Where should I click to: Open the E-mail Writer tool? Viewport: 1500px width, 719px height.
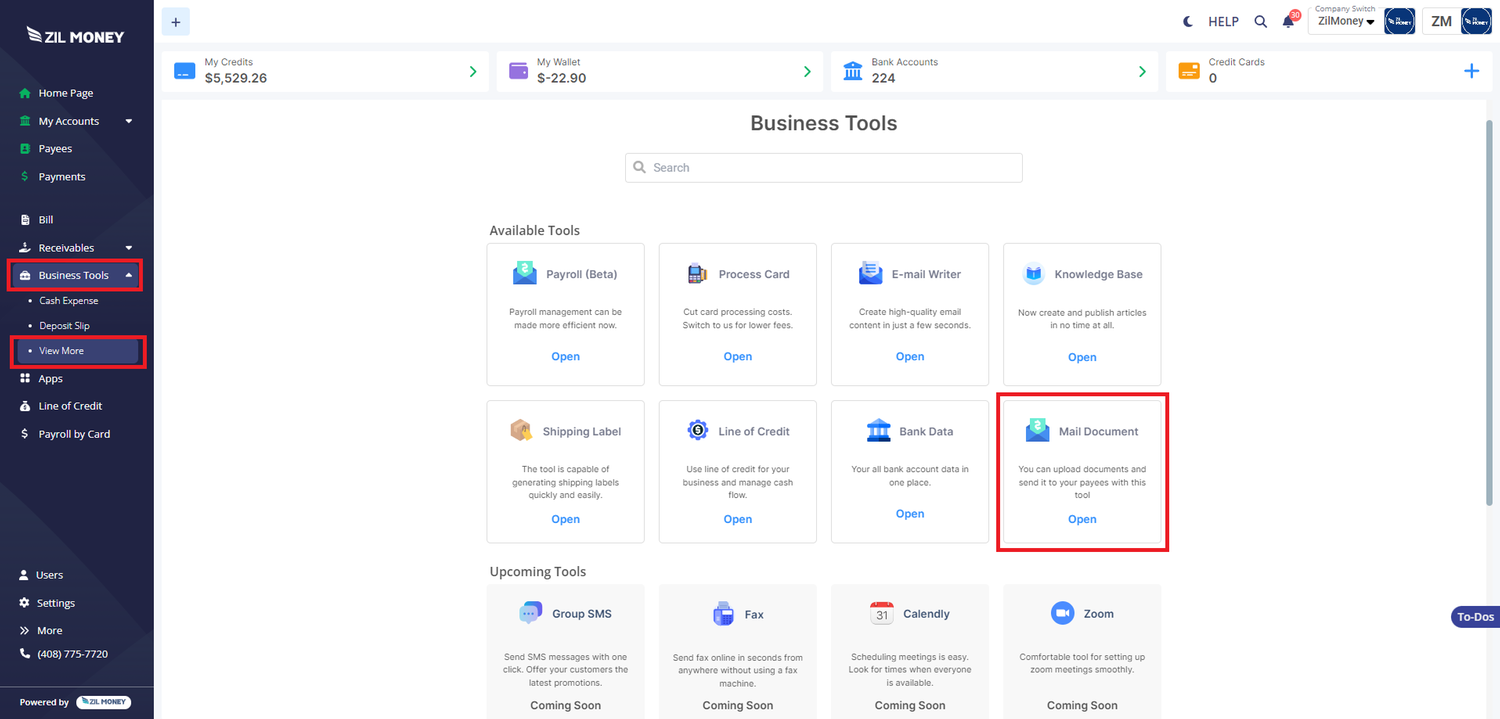coord(910,357)
